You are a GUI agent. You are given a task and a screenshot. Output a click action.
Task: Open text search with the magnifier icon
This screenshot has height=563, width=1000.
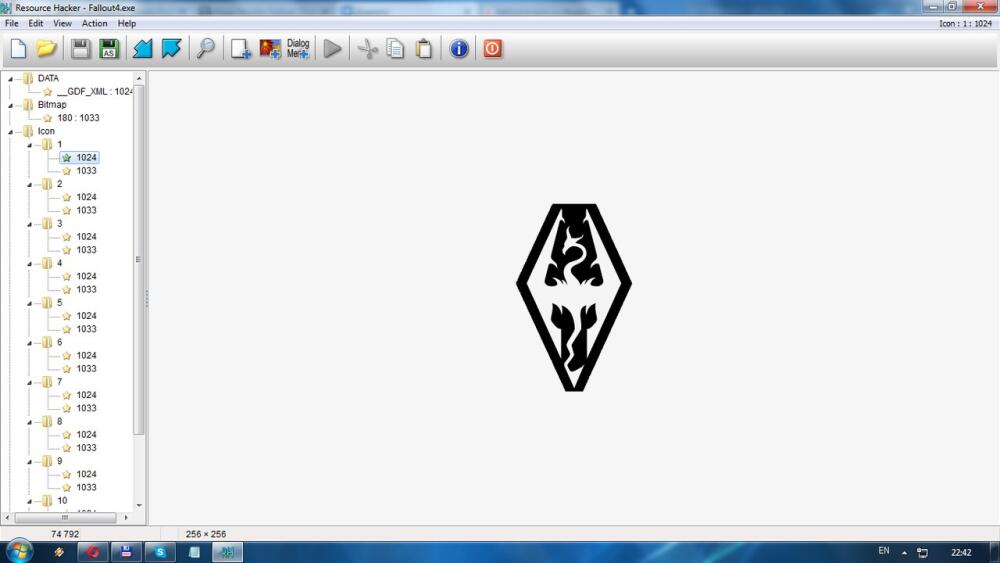tap(205, 48)
